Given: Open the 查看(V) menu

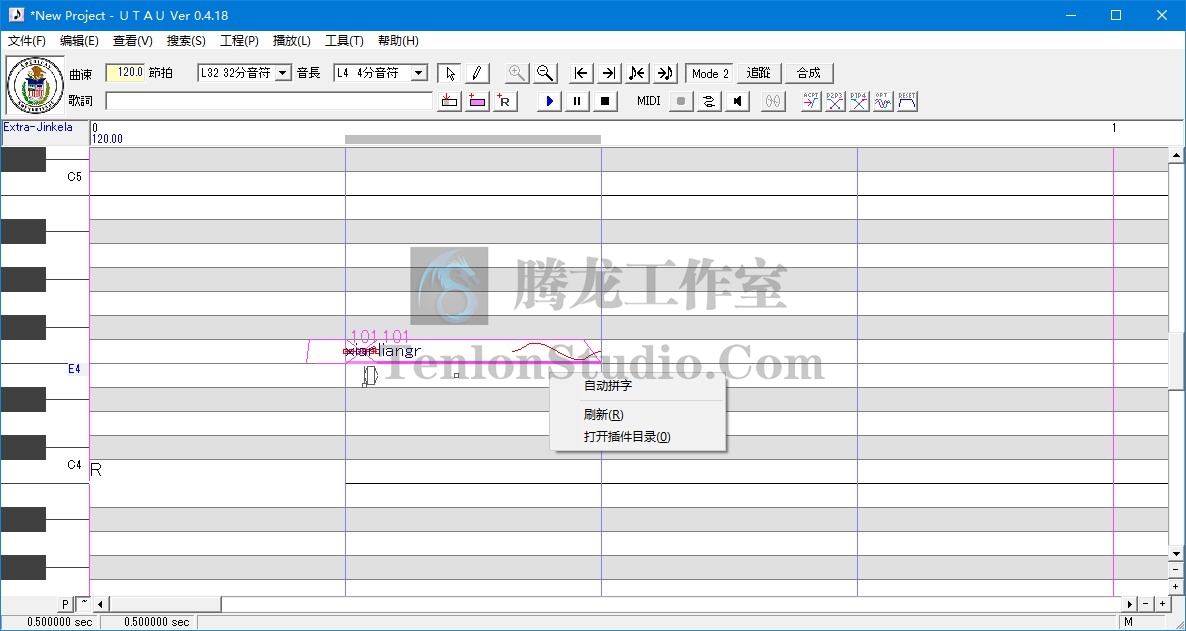Looking at the screenshot, I should coord(132,41).
